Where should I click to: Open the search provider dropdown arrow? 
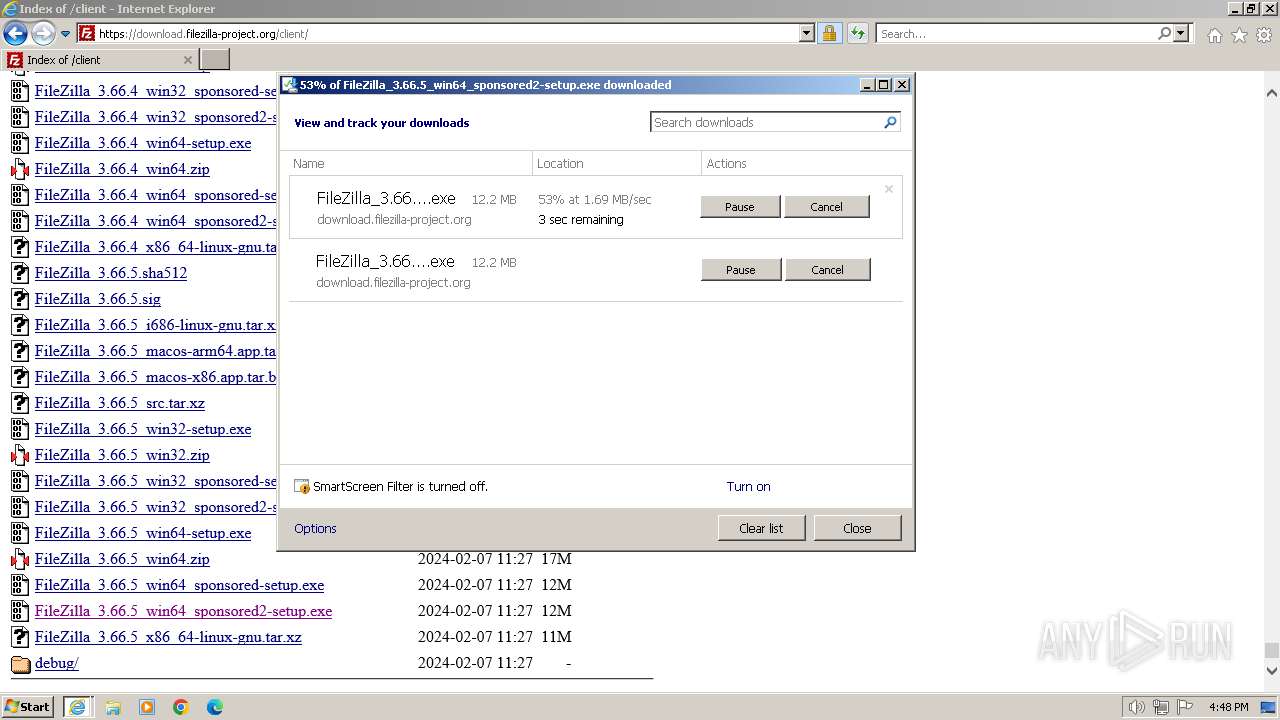(x=1181, y=33)
